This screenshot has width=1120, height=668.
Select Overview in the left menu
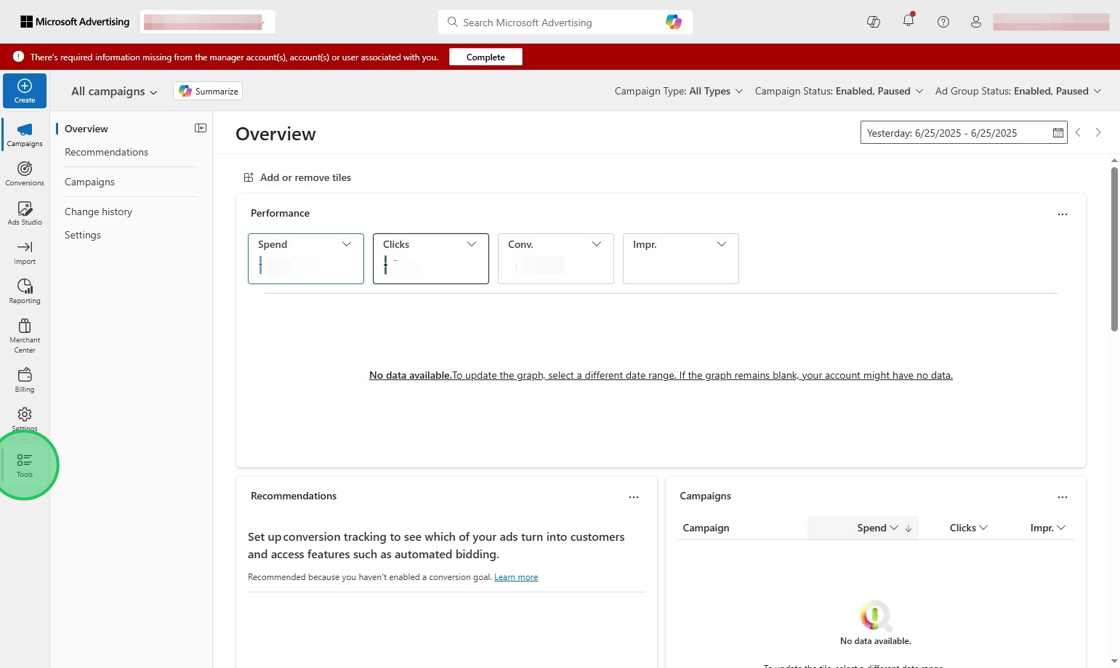point(86,129)
